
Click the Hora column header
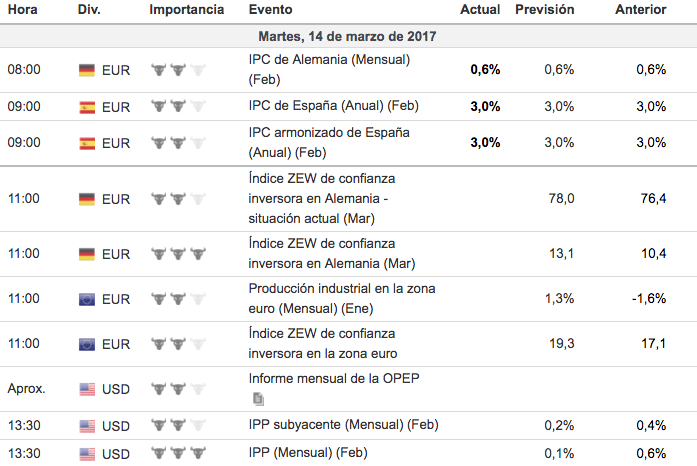23,9
